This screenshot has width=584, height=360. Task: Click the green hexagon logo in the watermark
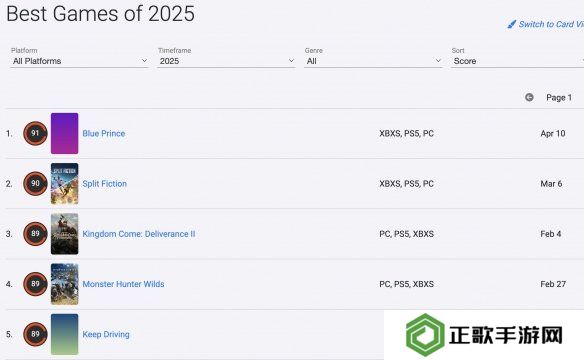[425, 335]
